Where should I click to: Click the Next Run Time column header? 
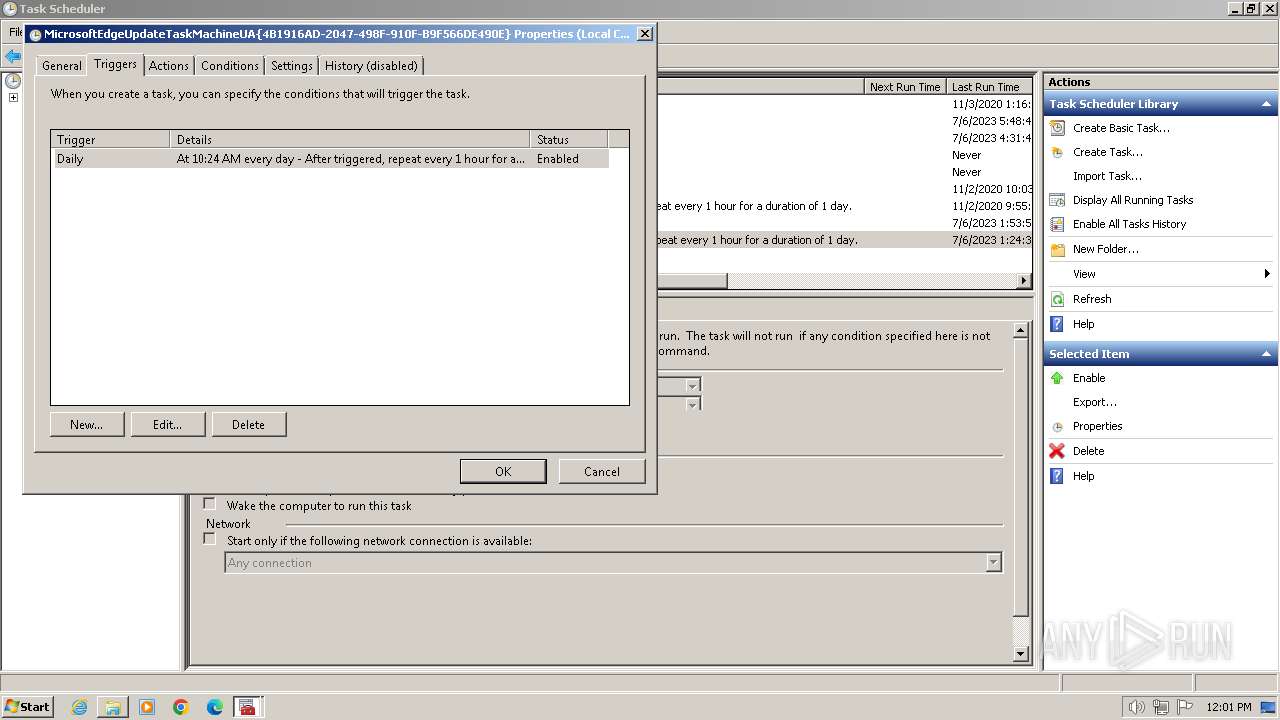(x=905, y=87)
